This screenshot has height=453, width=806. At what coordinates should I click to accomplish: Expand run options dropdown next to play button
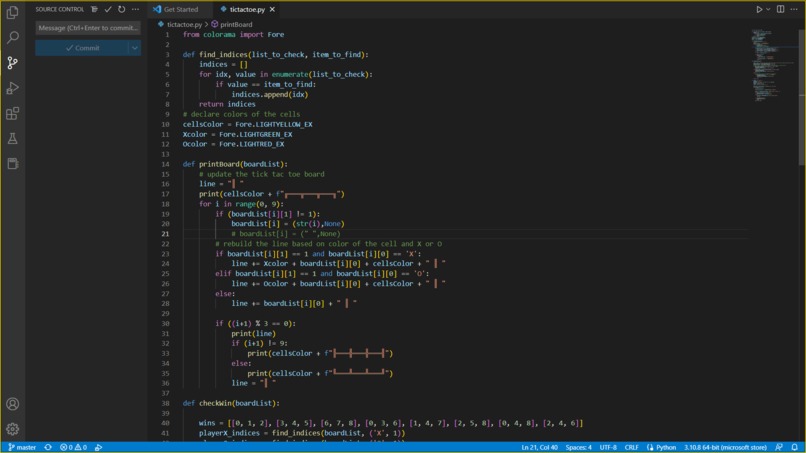tap(768, 9)
